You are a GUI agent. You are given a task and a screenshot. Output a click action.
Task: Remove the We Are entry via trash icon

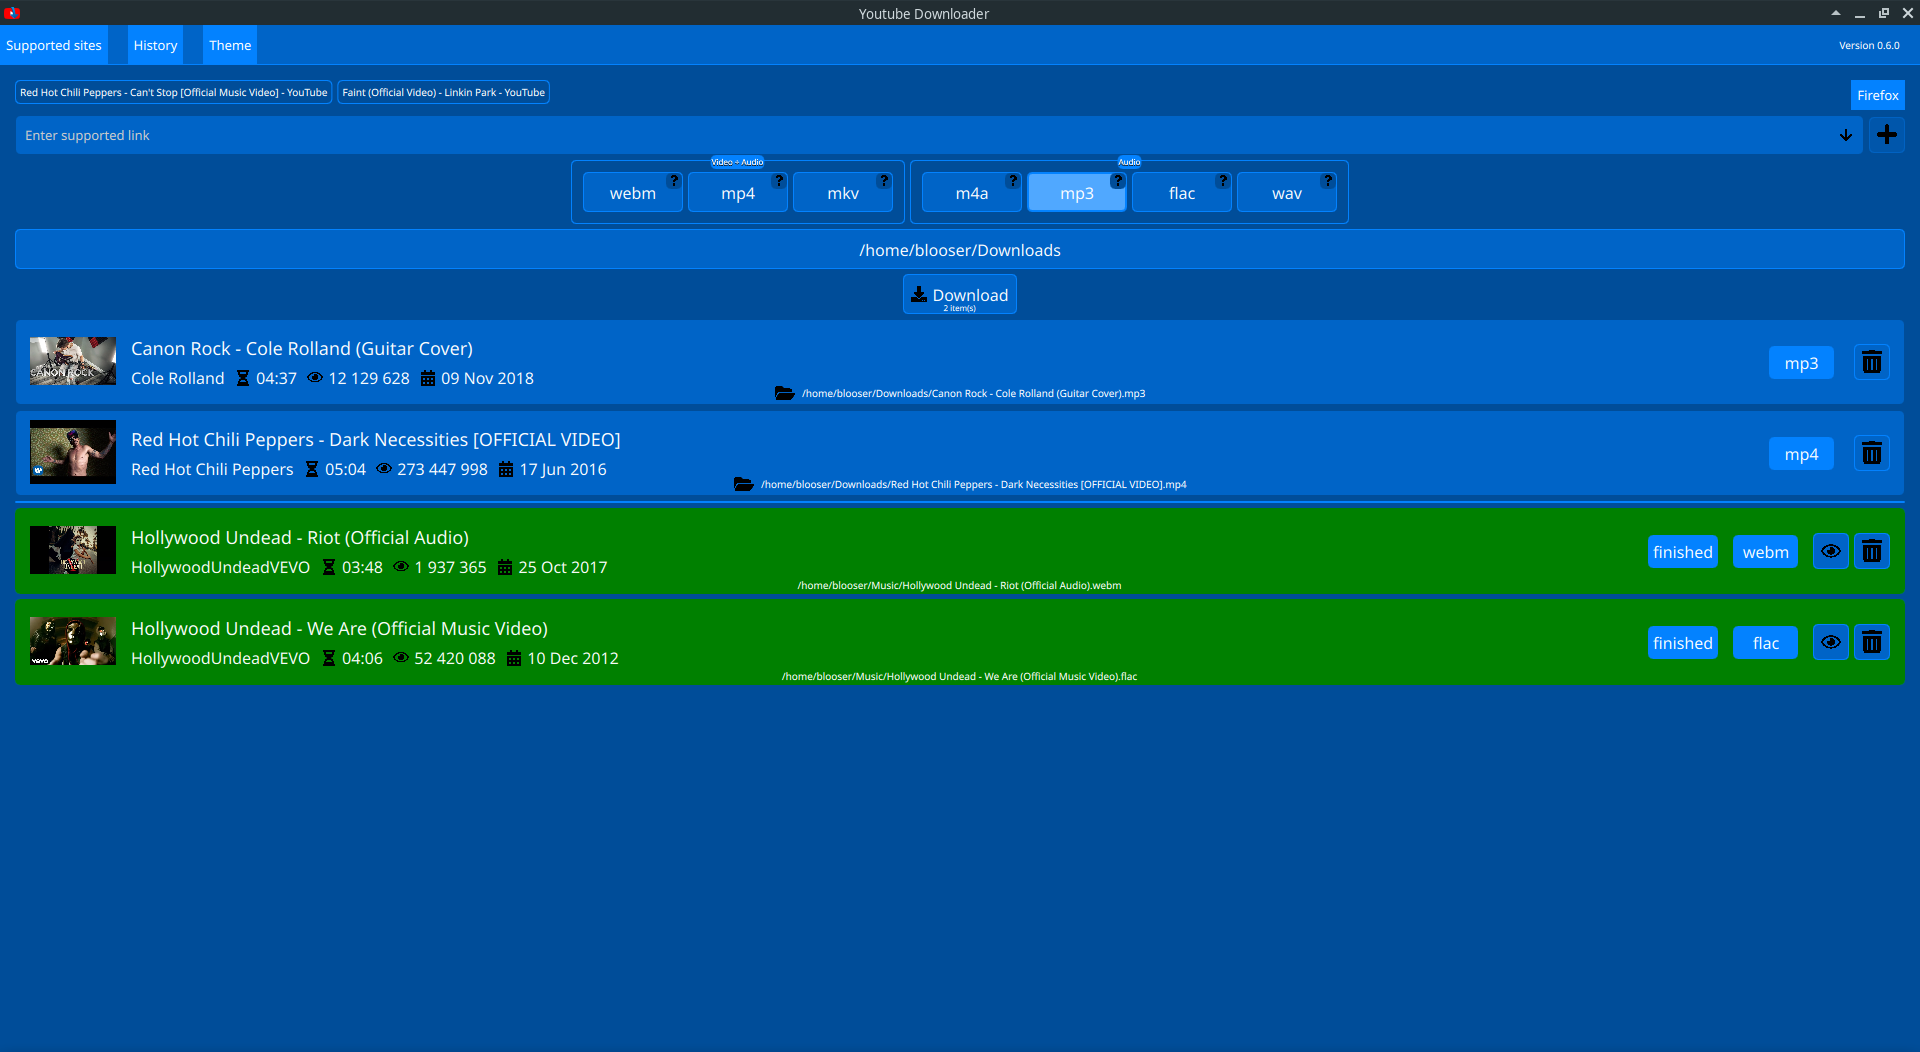1871,642
